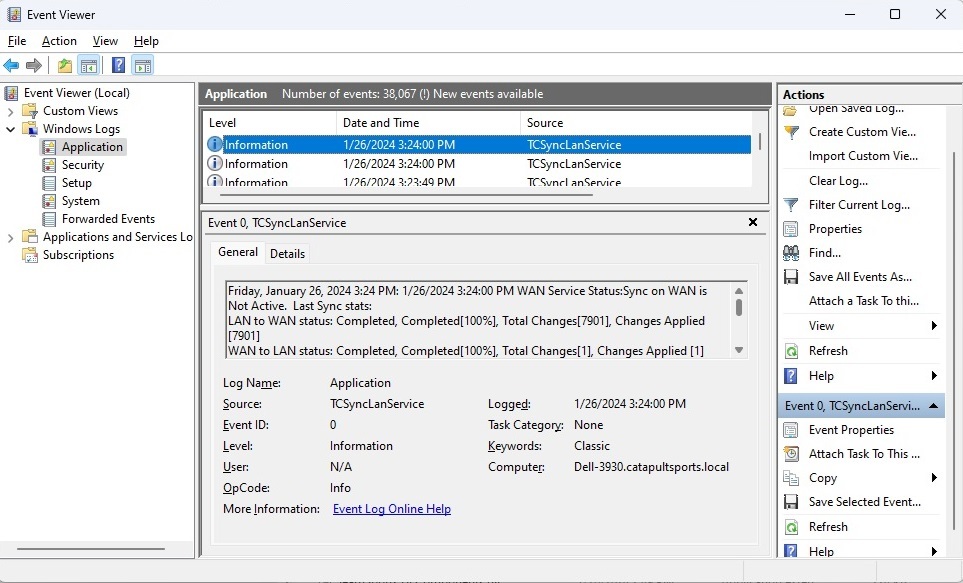Click the Save All Events As disk icon
This screenshot has width=963, height=583.
coord(792,276)
